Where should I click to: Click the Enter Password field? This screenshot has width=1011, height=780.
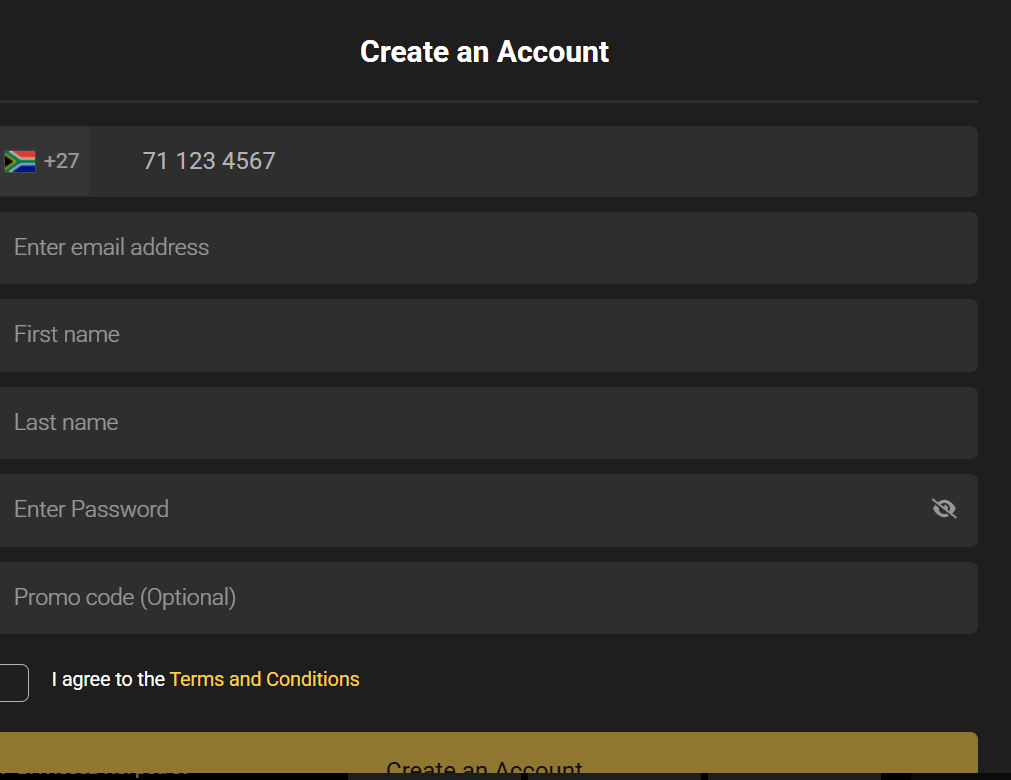pyautogui.click(x=489, y=511)
